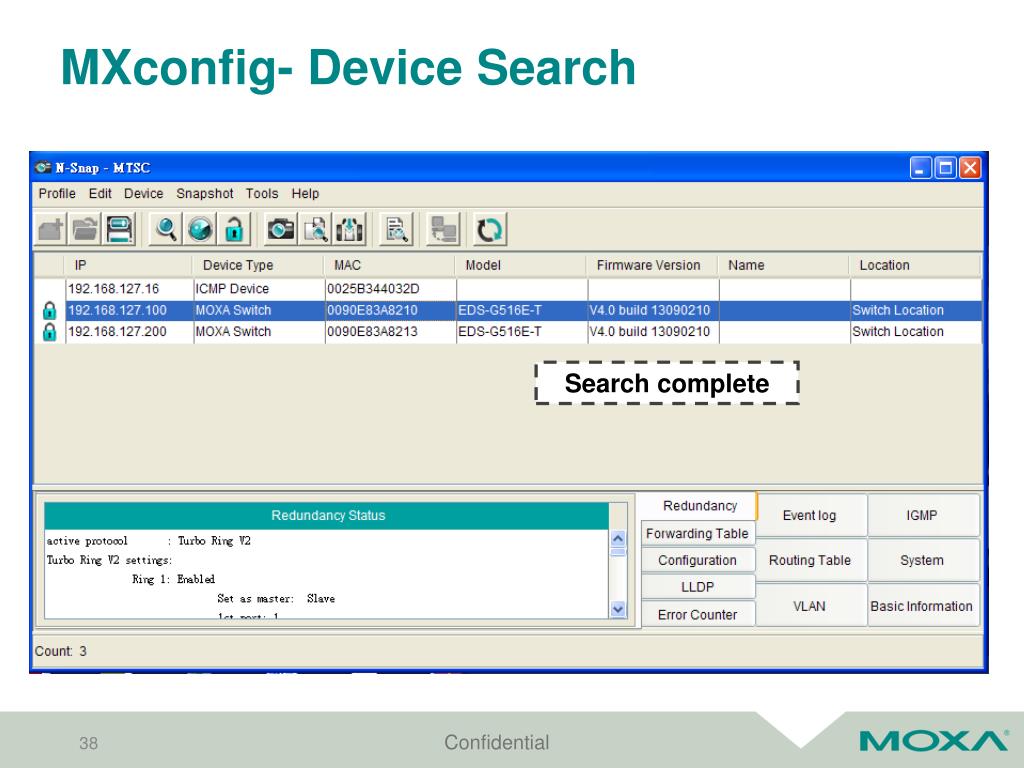Click the refresh arrows toolbar icon
The image size is (1024, 768).
point(490,229)
